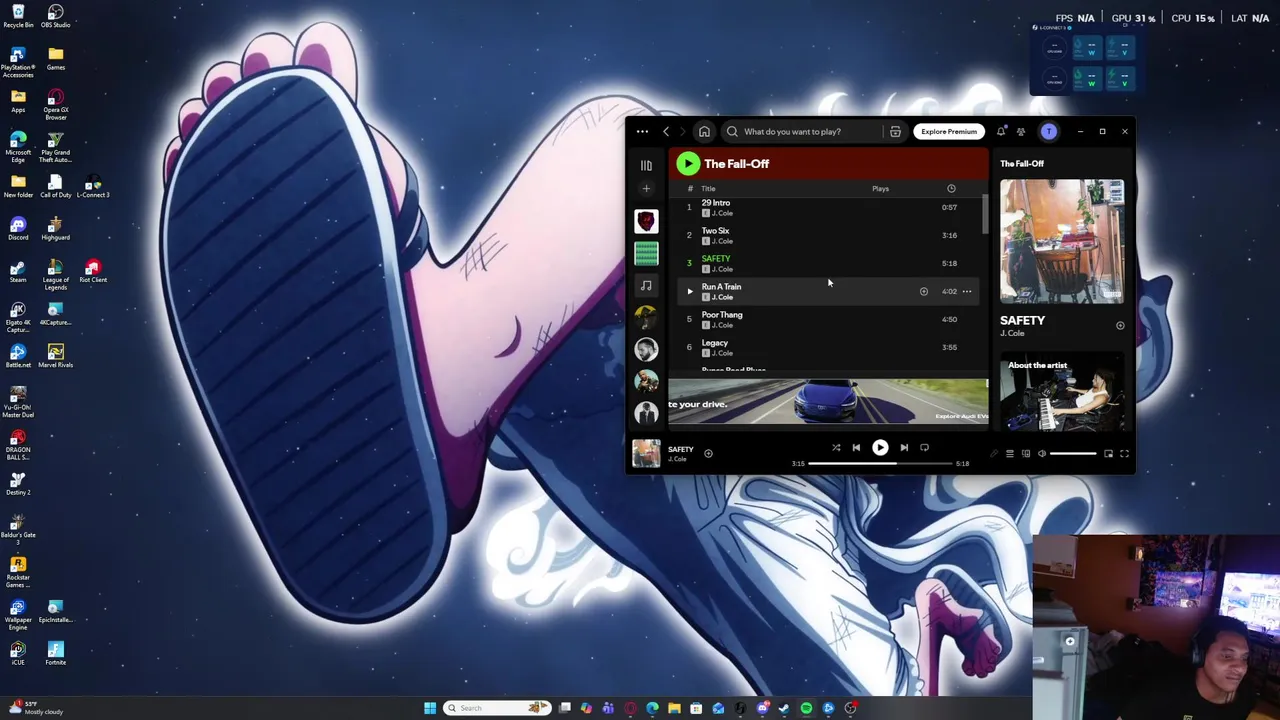Click The Fall-Off title in the right panel
This screenshot has width=1280, height=720.
click(x=1022, y=164)
